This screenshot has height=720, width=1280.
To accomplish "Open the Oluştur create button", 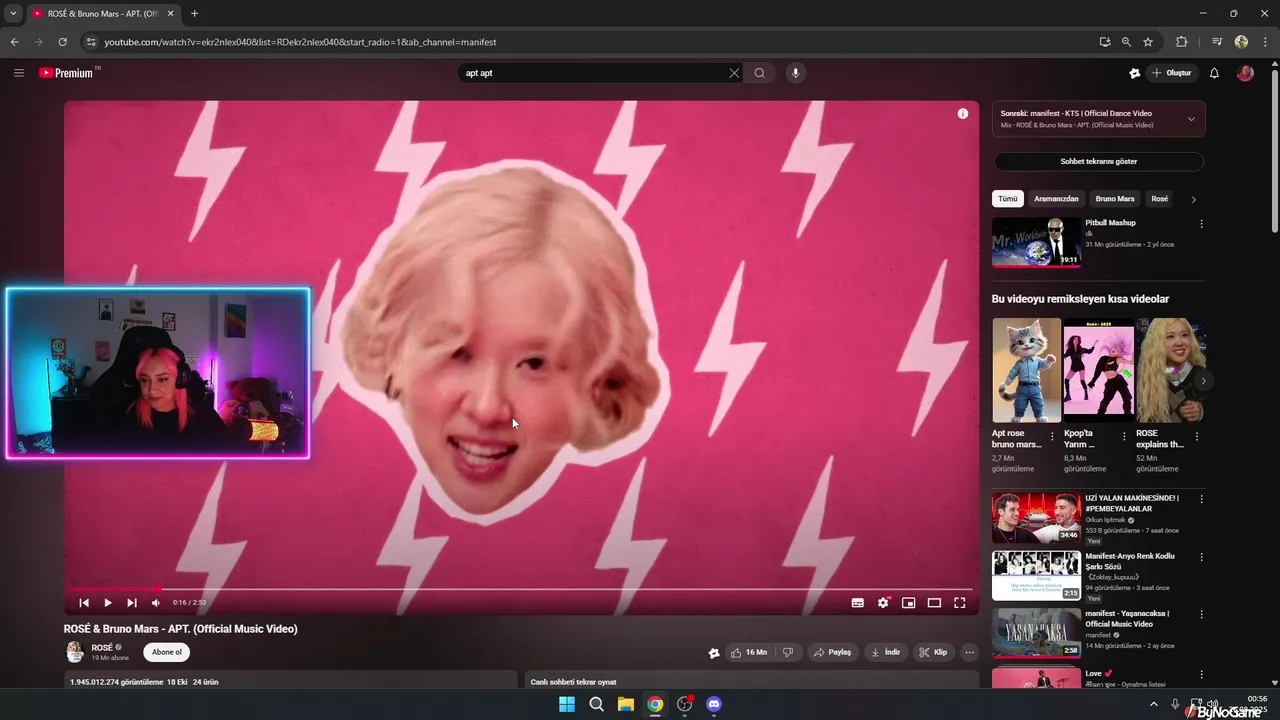I will (x=1171, y=73).
